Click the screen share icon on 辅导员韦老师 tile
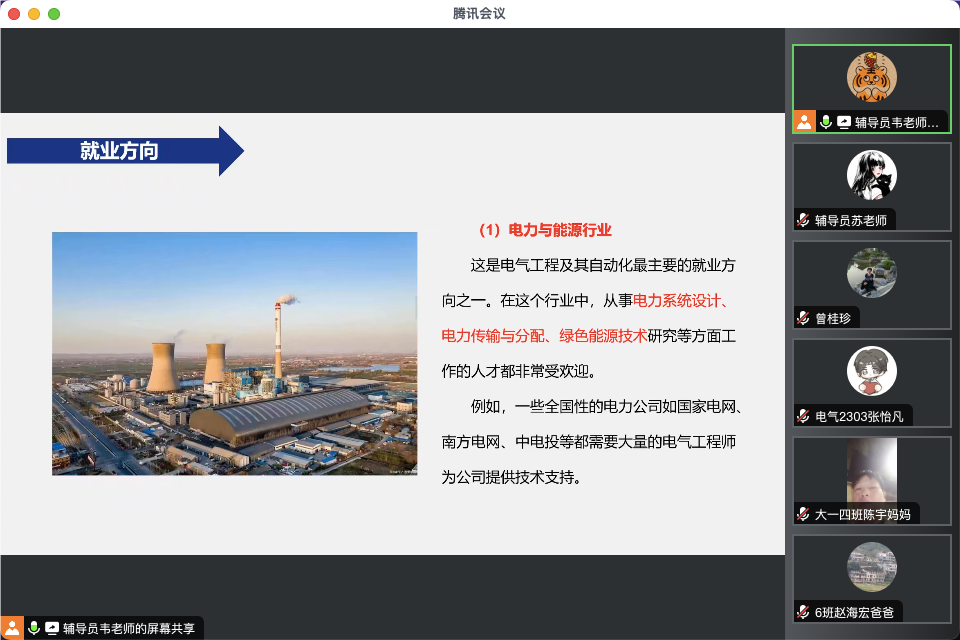Screen dimensions: 960x640 point(844,122)
